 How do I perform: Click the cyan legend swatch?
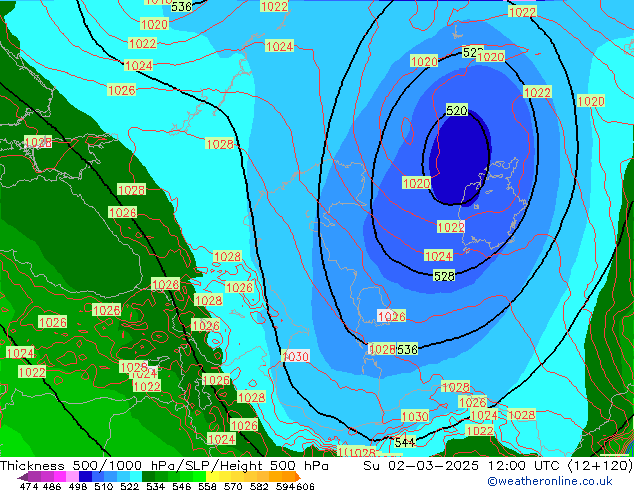pos(136,477)
